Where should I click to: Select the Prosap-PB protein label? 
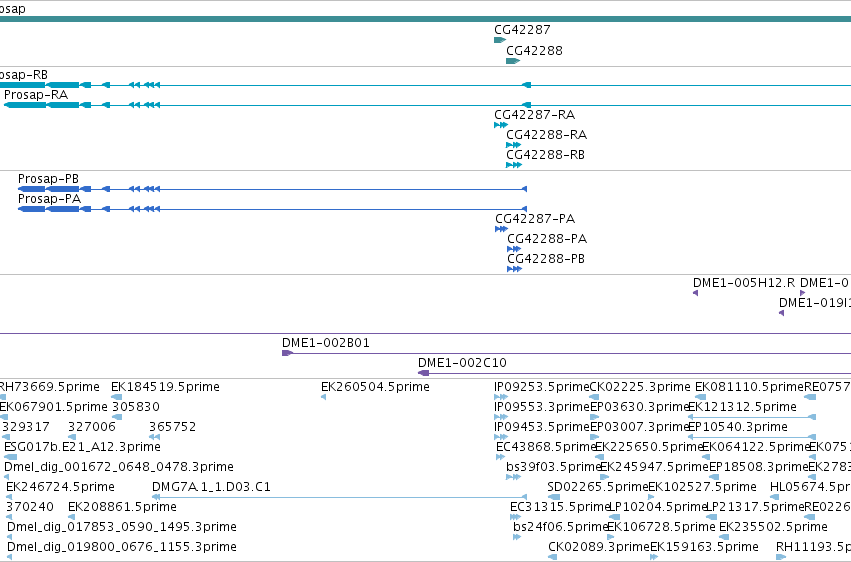(x=48, y=179)
